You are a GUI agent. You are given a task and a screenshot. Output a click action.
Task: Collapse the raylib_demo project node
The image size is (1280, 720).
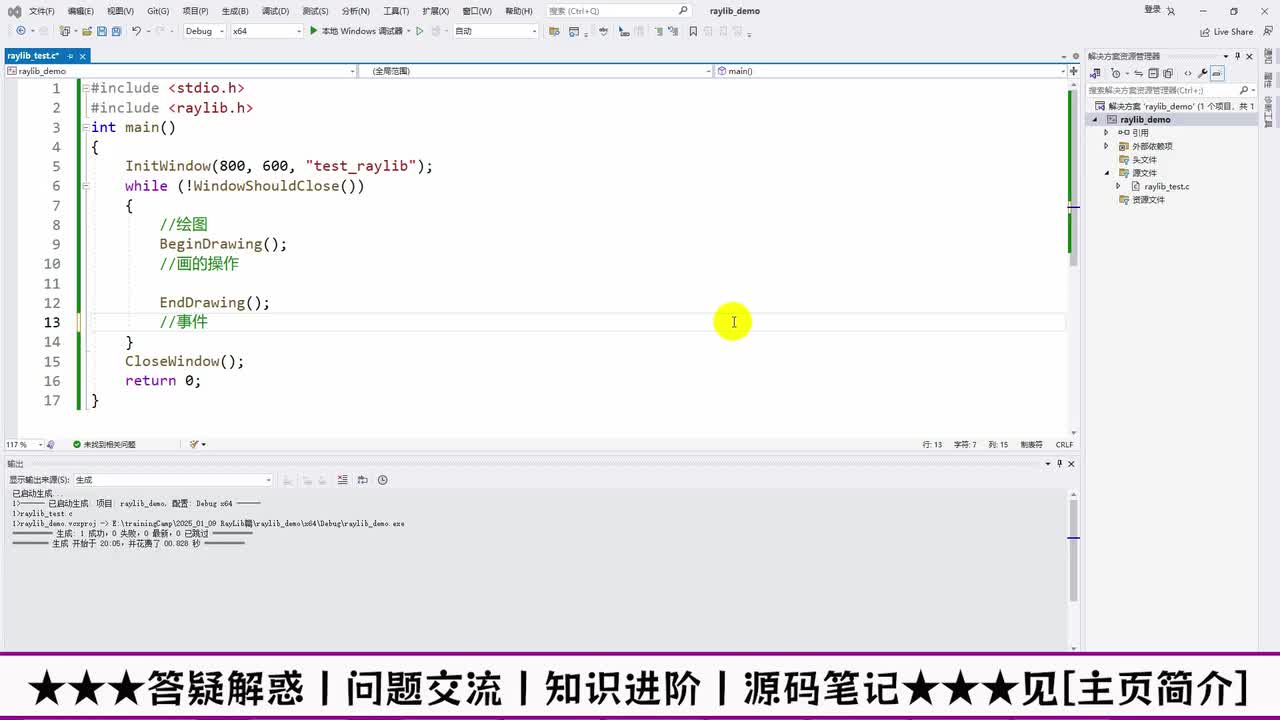click(1095, 120)
